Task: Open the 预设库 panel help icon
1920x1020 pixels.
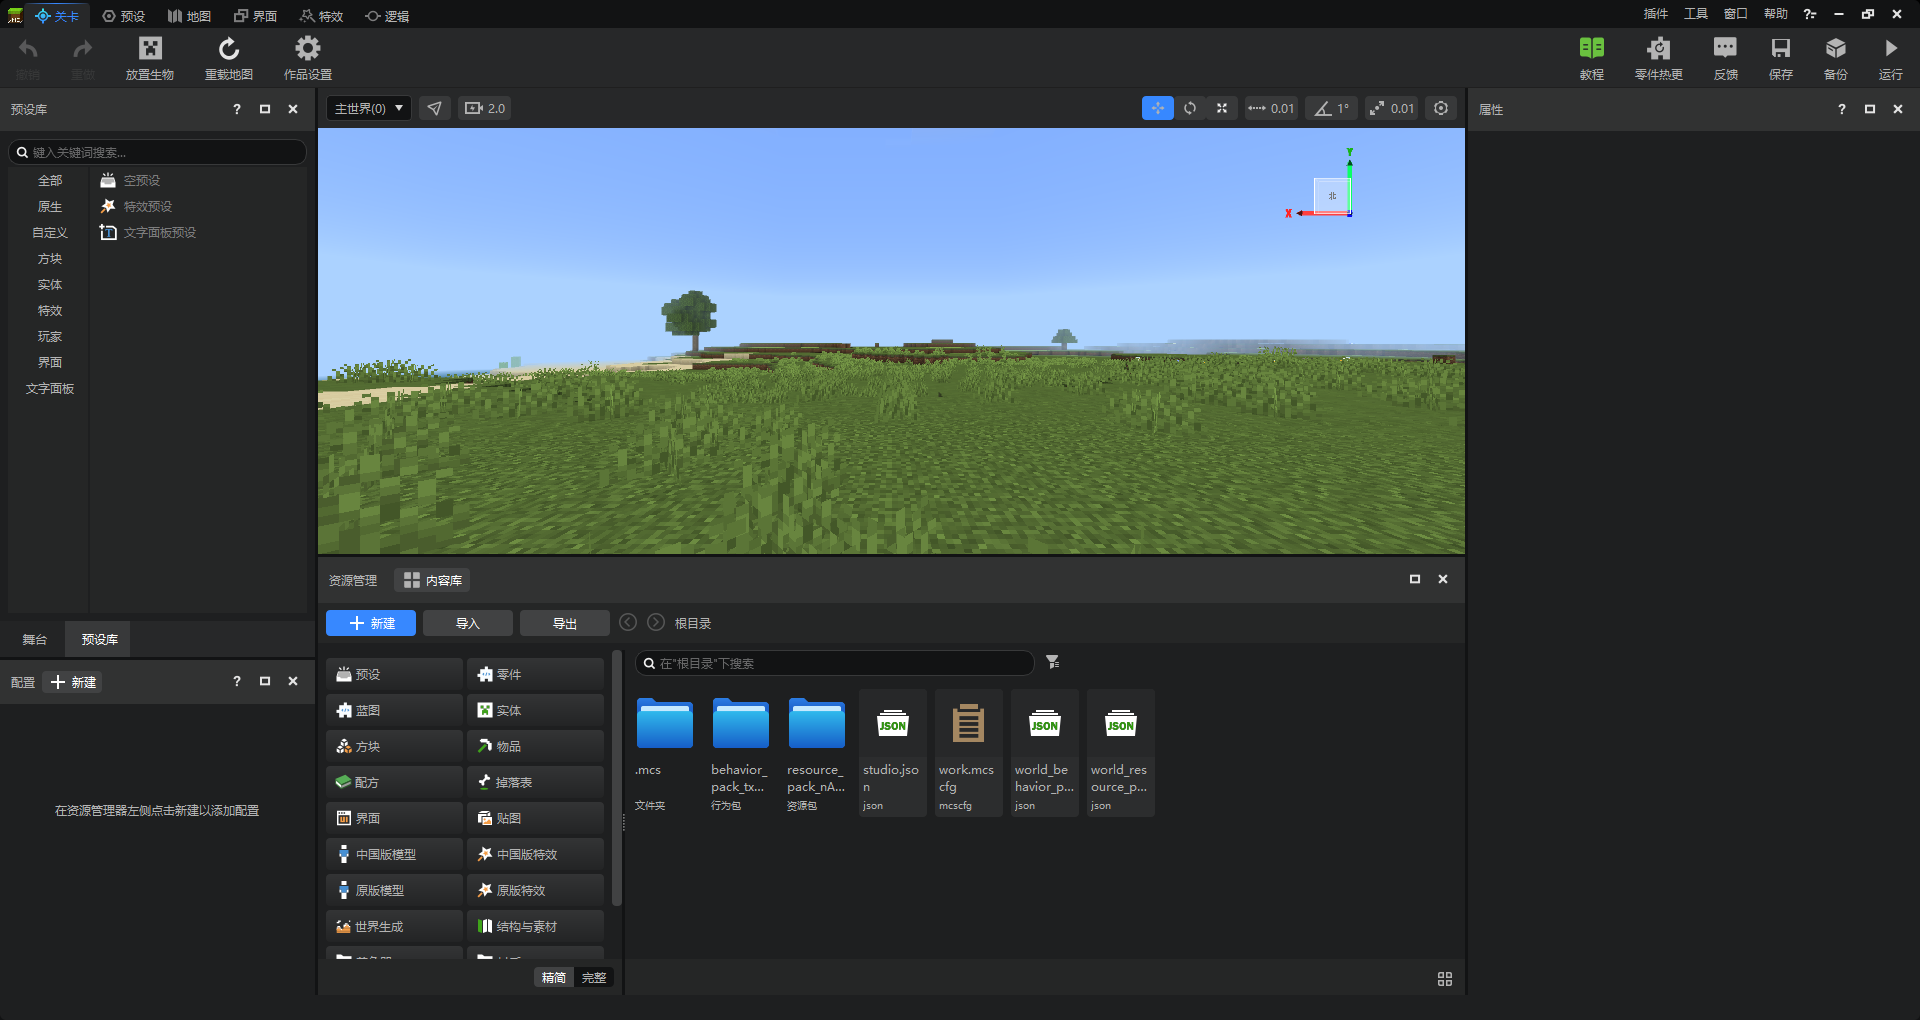Action: 237,109
